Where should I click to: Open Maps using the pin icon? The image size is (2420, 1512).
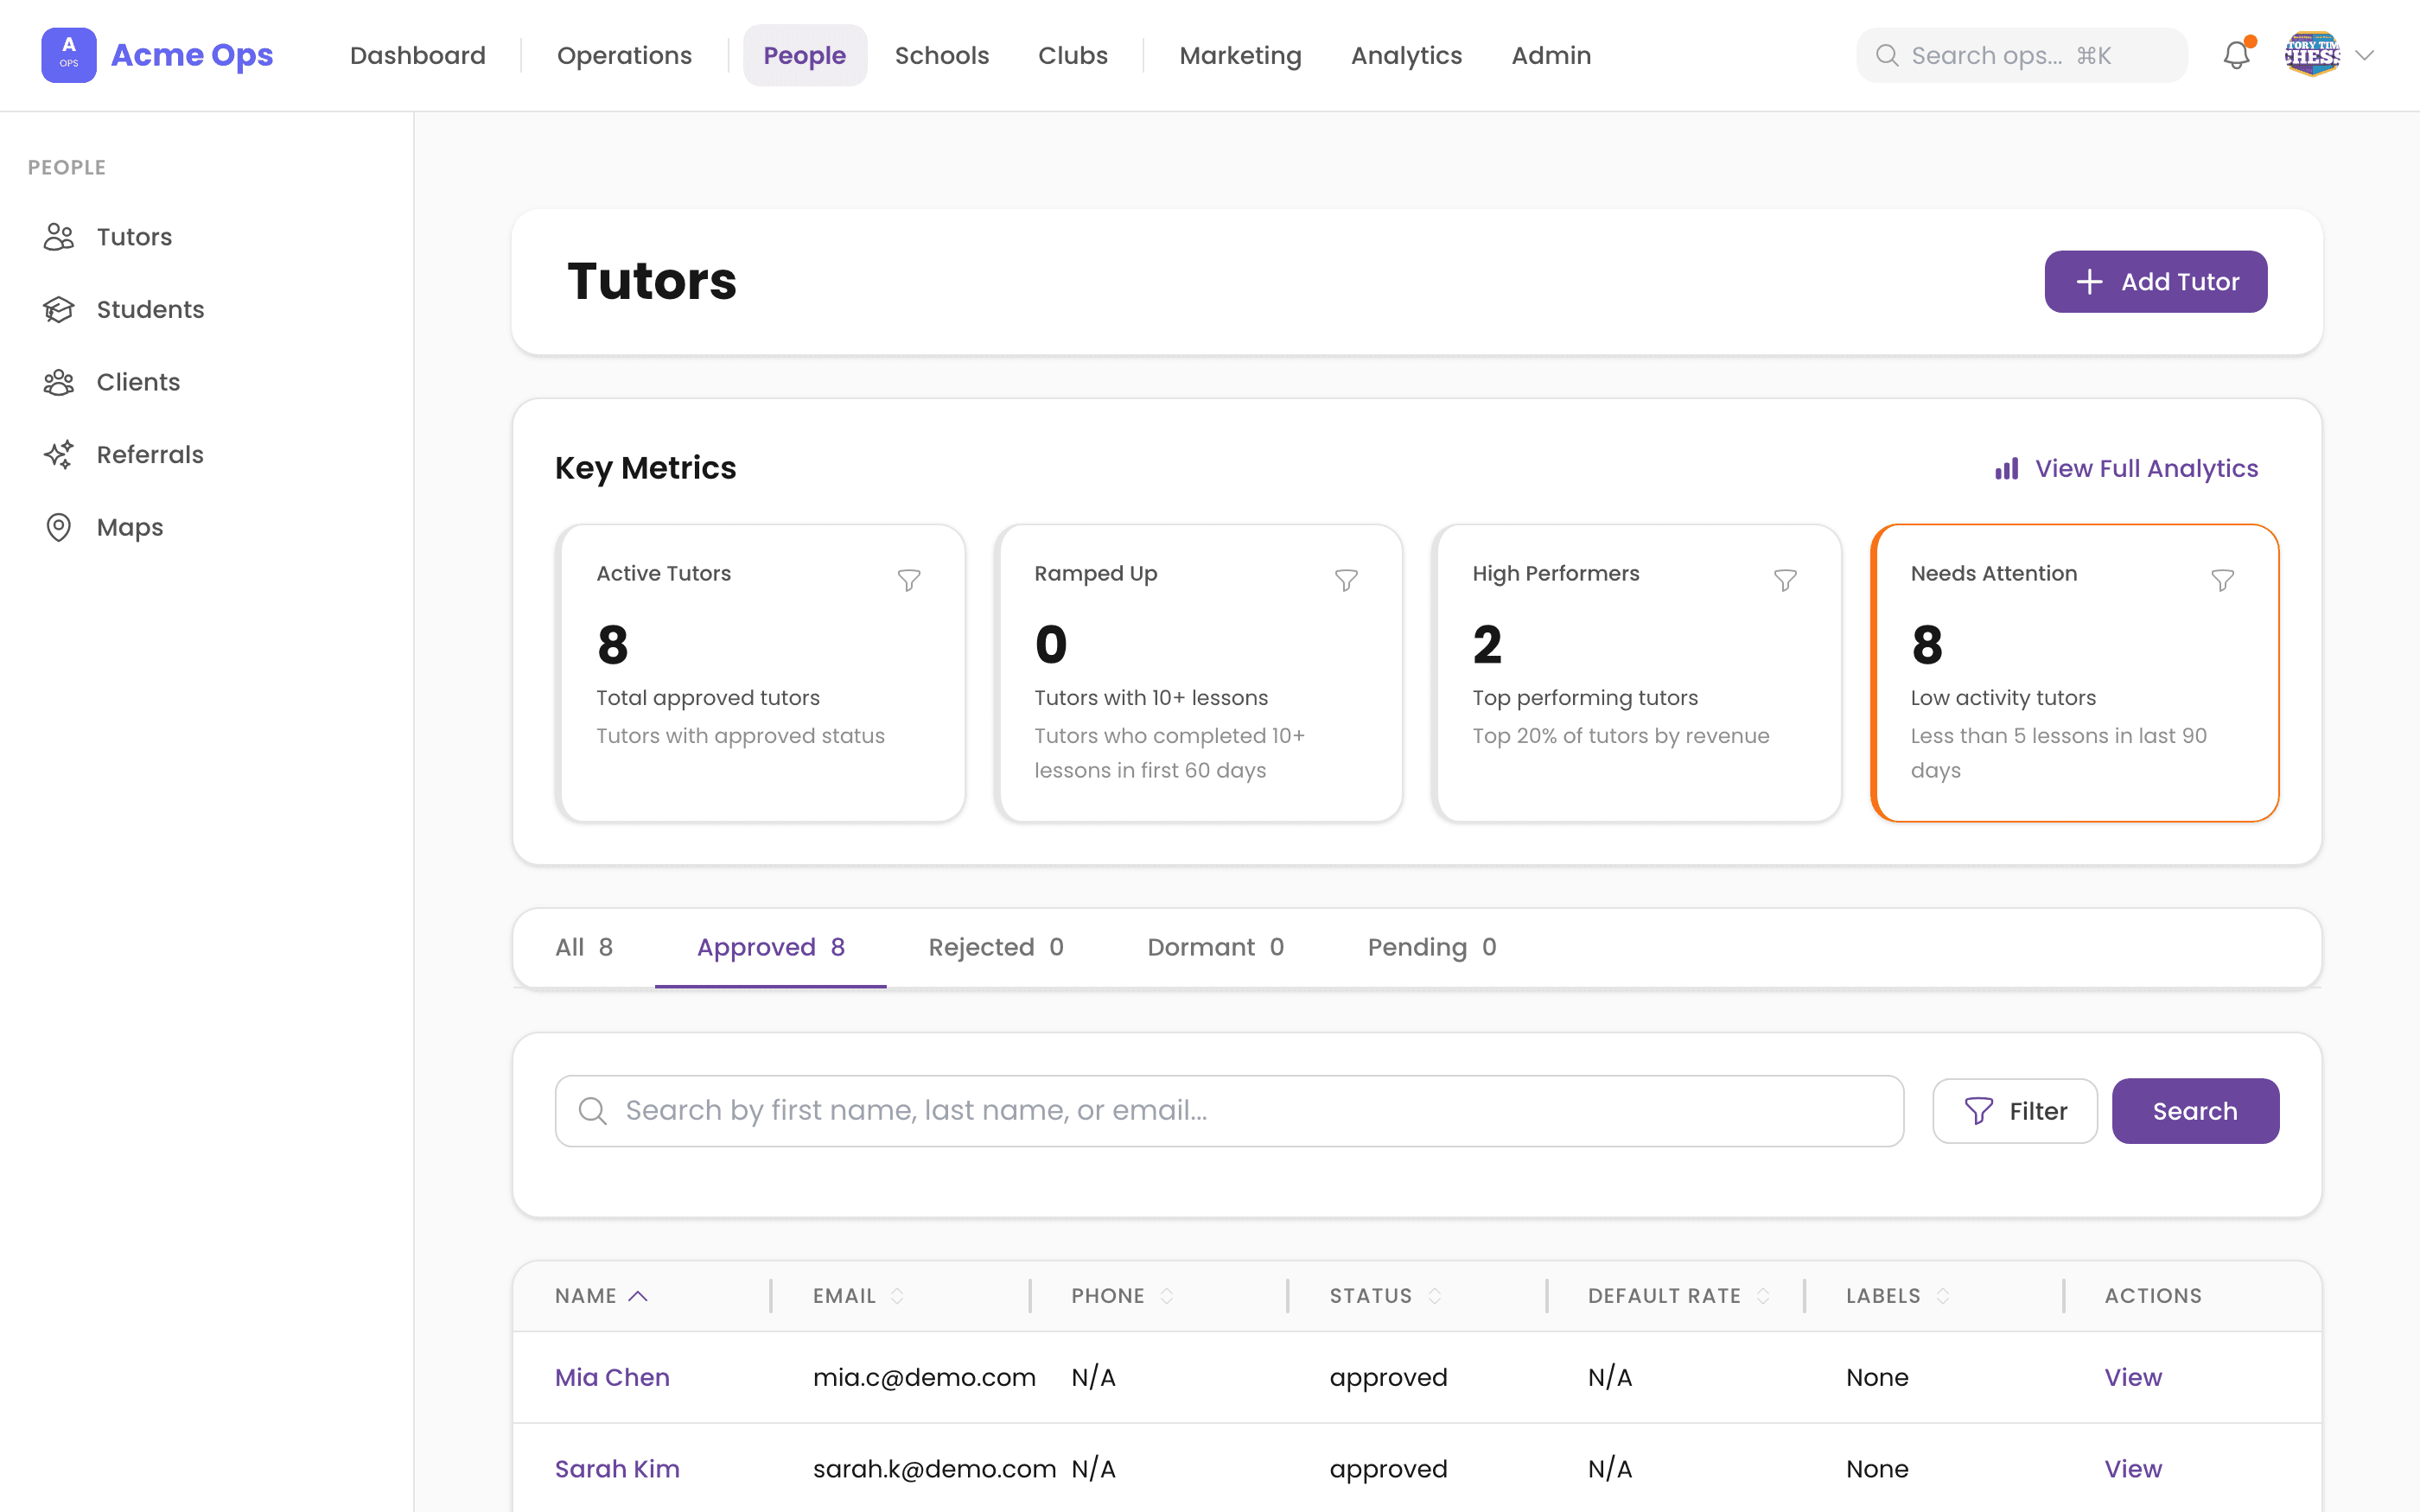coord(60,527)
